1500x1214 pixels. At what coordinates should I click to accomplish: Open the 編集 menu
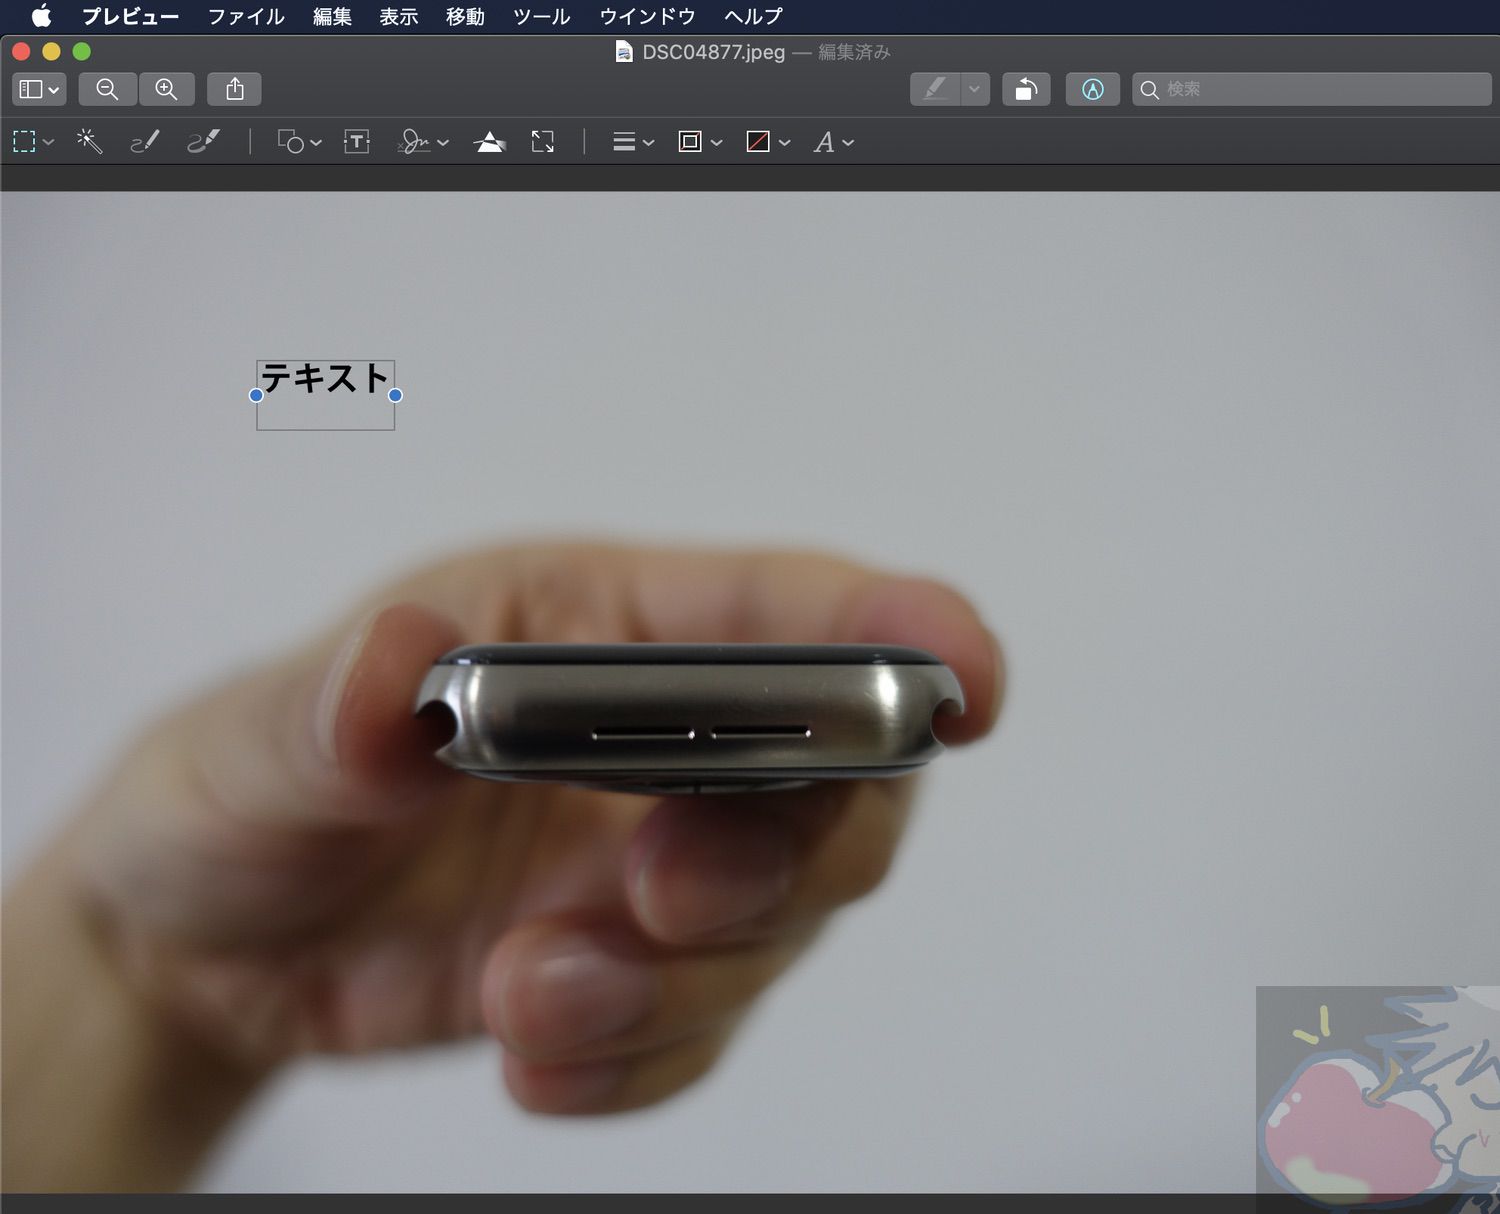click(332, 16)
